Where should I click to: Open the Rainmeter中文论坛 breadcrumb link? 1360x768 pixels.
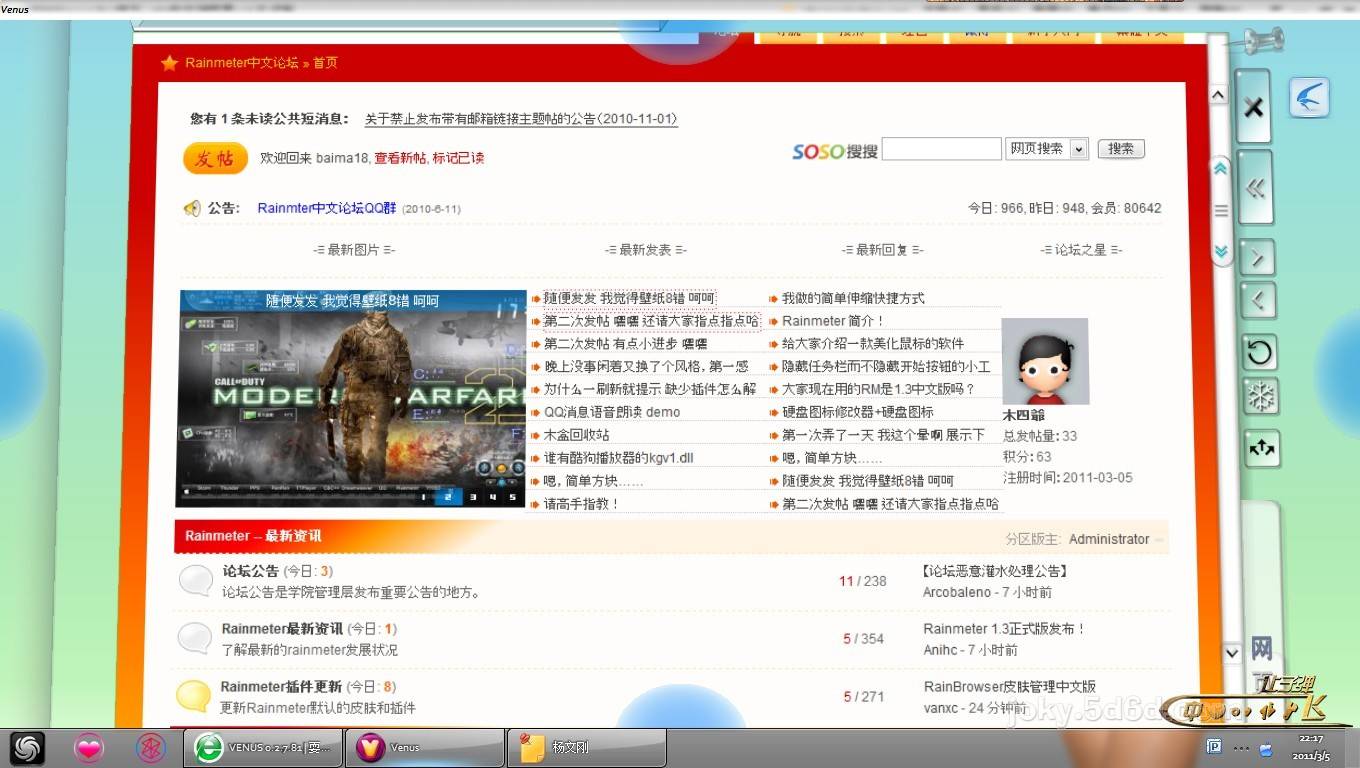pyautogui.click(x=242, y=63)
